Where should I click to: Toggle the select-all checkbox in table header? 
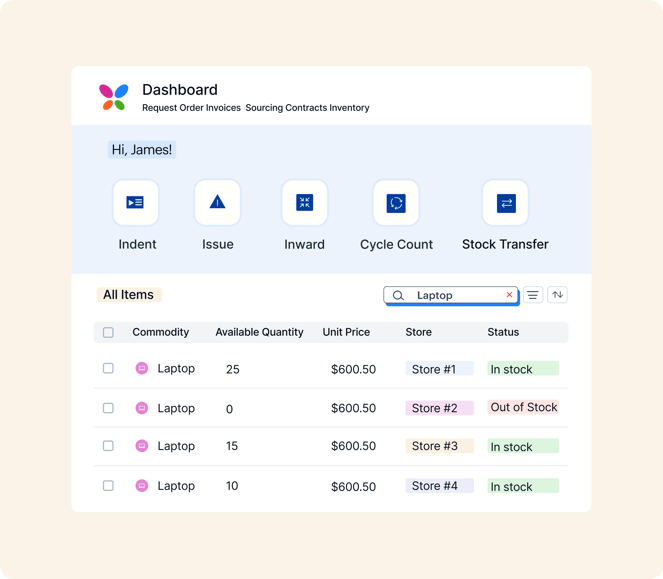point(108,332)
